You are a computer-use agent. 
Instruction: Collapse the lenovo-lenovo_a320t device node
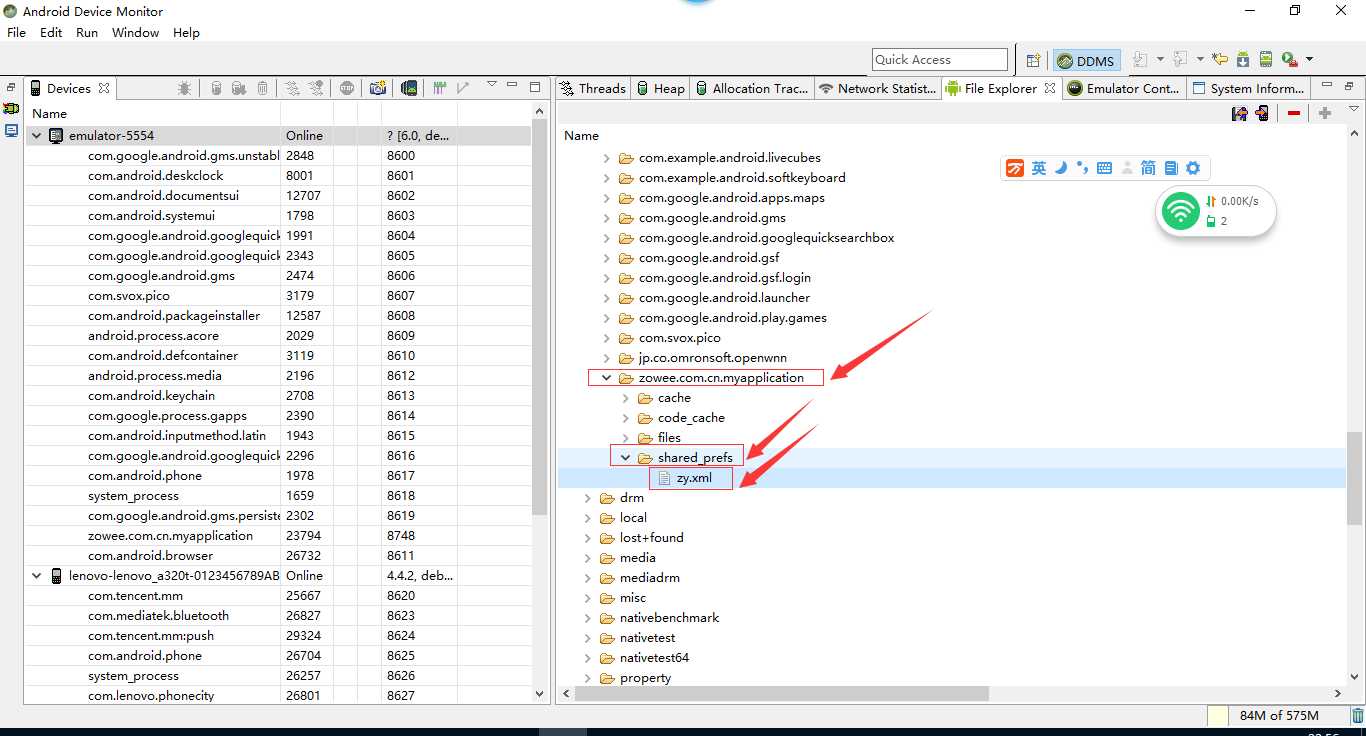click(x=37, y=575)
